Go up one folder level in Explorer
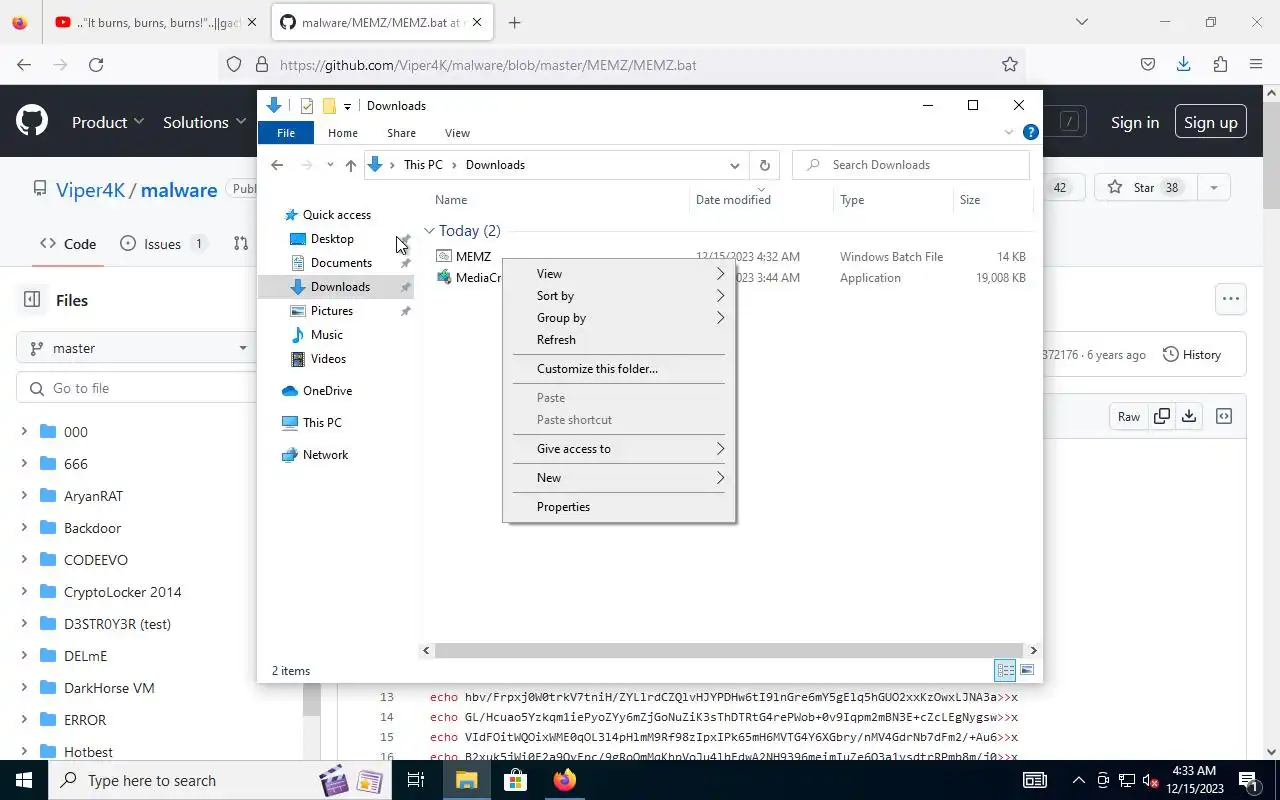Screen dimensions: 1280x800 coord(350,165)
